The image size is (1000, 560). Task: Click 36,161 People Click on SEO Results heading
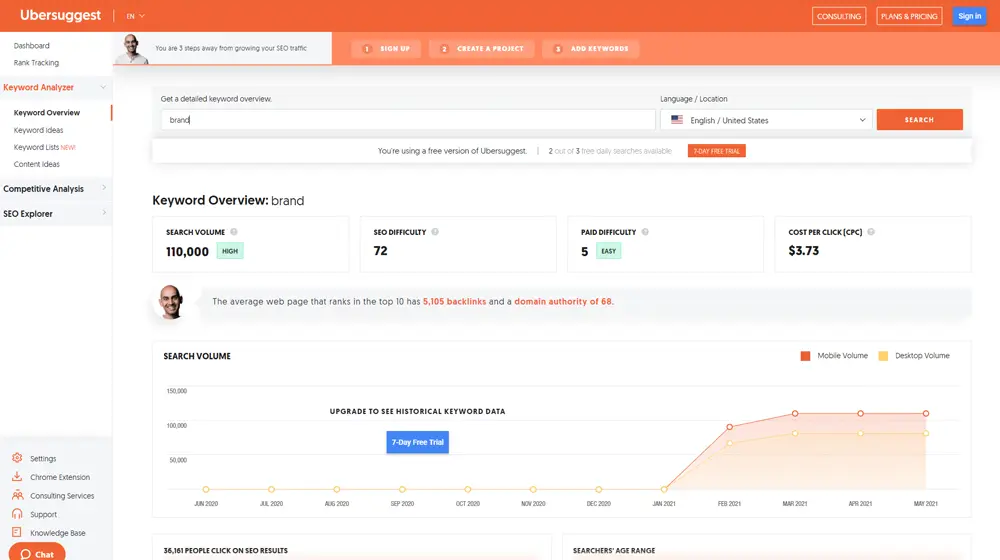click(225, 550)
